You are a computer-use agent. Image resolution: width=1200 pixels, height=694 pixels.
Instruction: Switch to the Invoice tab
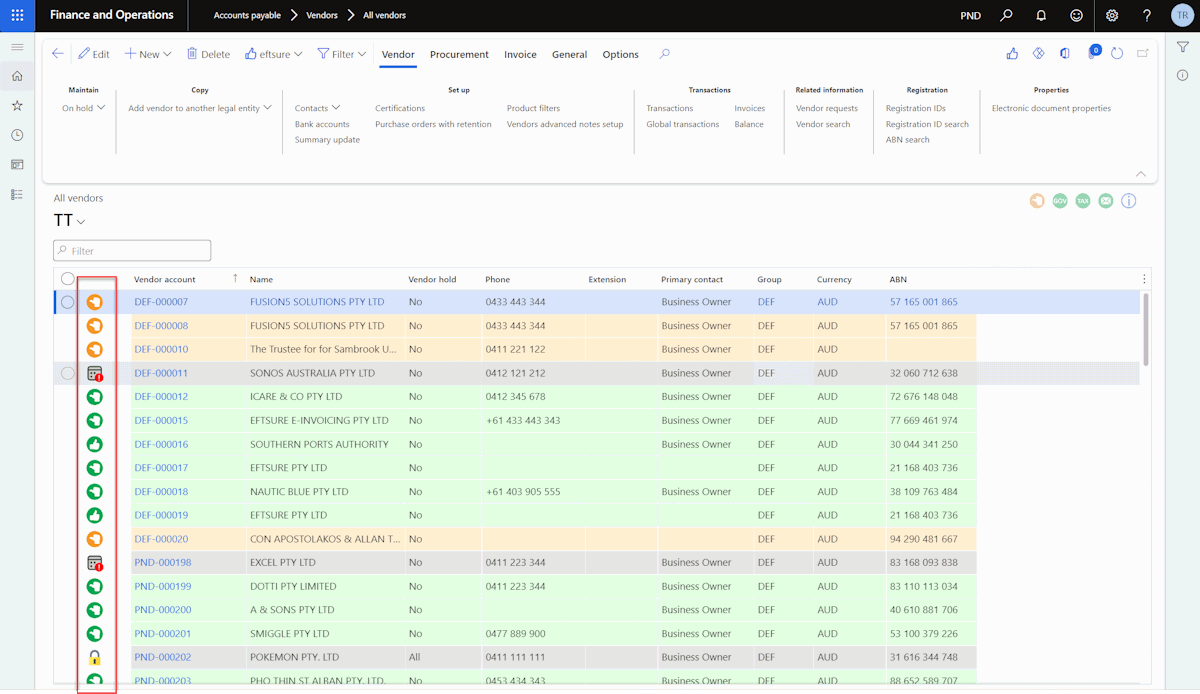[520, 54]
